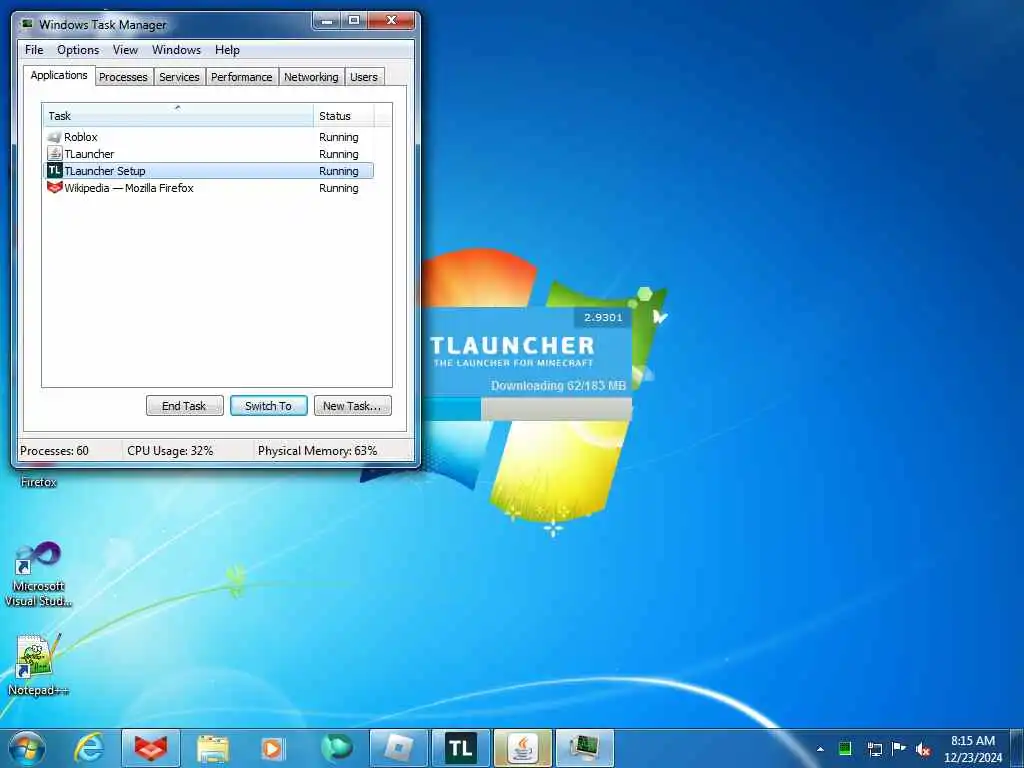
Task: Open the Help menu
Action: (227, 50)
